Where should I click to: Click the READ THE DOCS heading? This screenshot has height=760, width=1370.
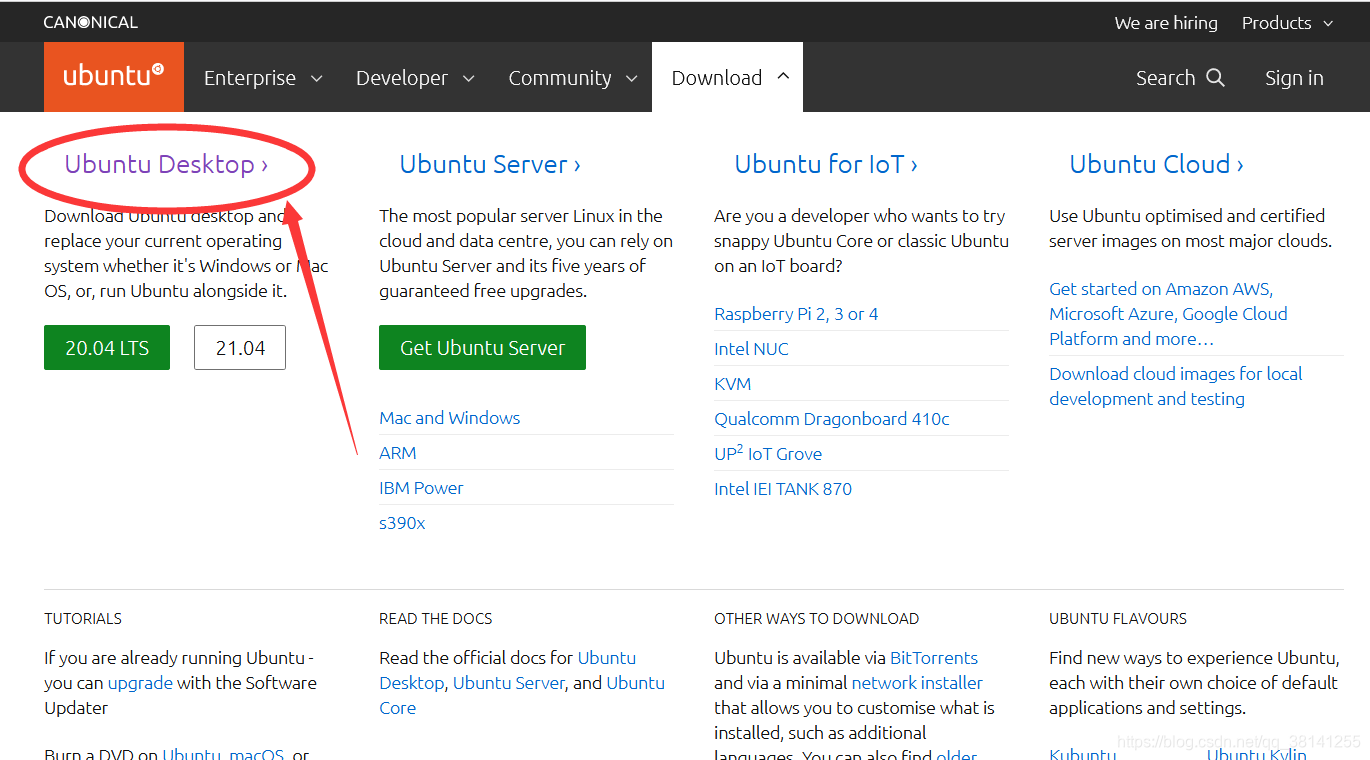(x=436, y=619)
